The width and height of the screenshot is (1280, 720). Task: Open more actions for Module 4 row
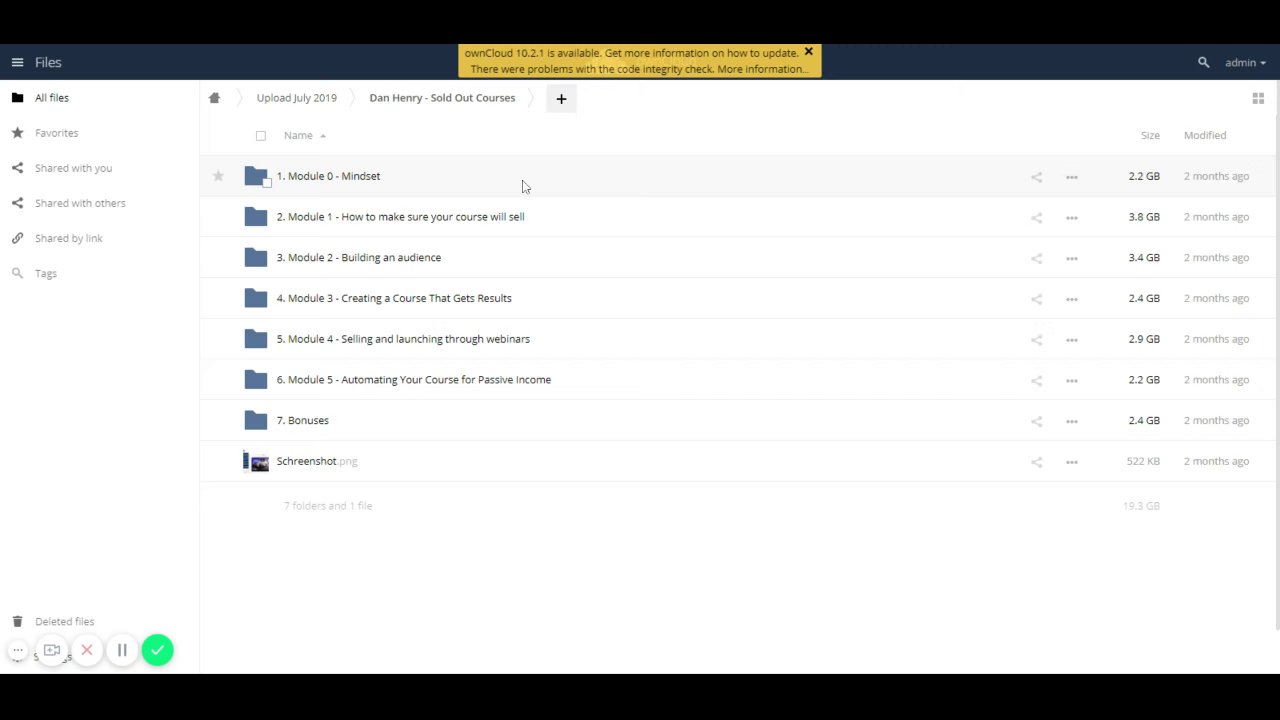tap(1072, 340)
